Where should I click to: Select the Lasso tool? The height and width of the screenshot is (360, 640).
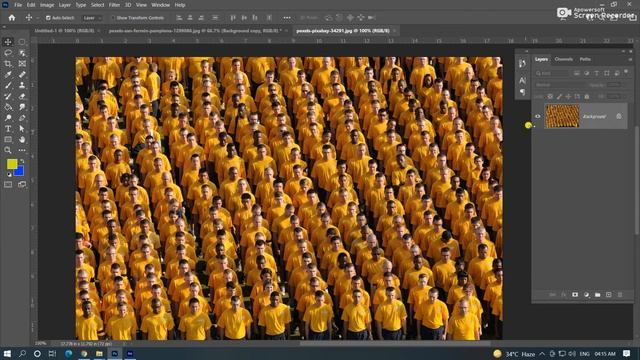click(x=8, y=53)
